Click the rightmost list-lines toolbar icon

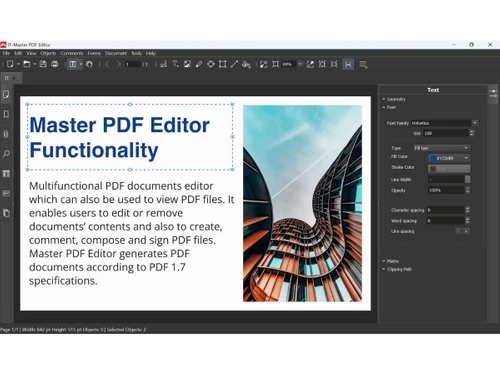pyautogui.click(x=363, y=64)
